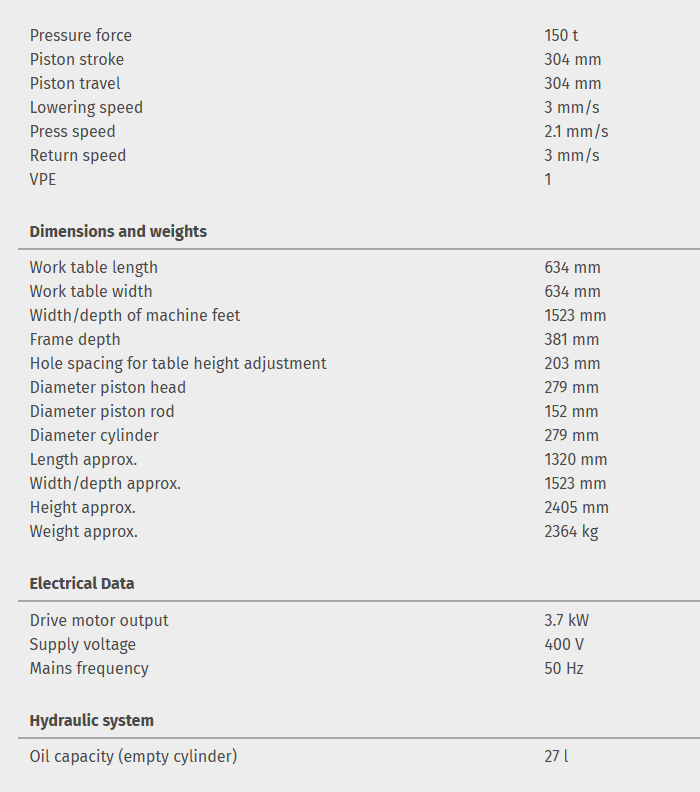Select the Oil capacity 27 l value

pyautogui.click(x=556, y=756)
